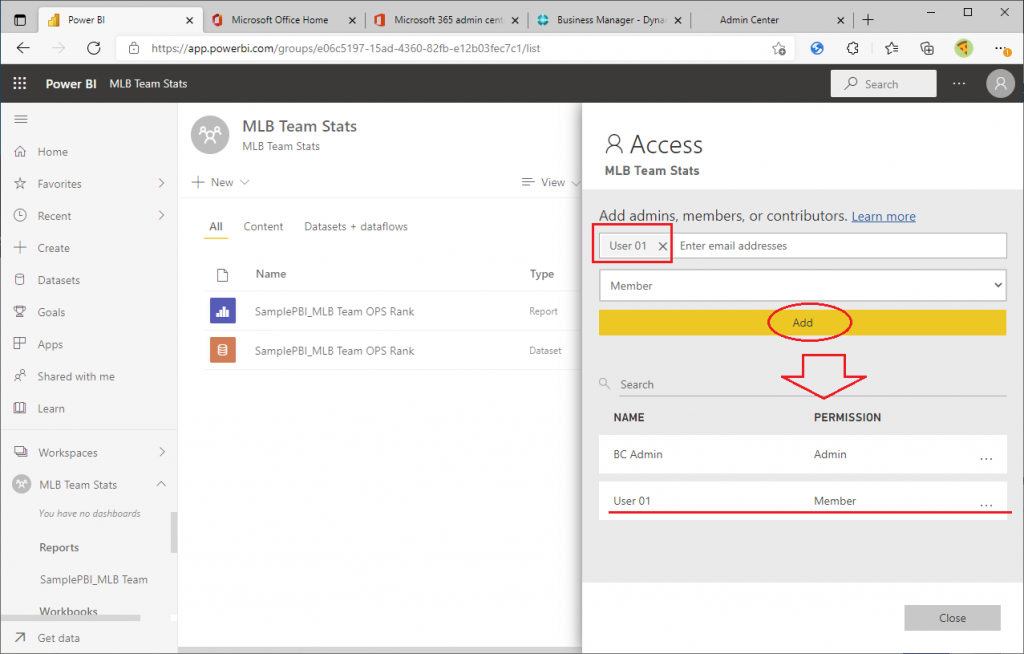Refresh the browser page
Image resolution: width=1024 pixels, height=654 pixels.
[x=94, y=48]
